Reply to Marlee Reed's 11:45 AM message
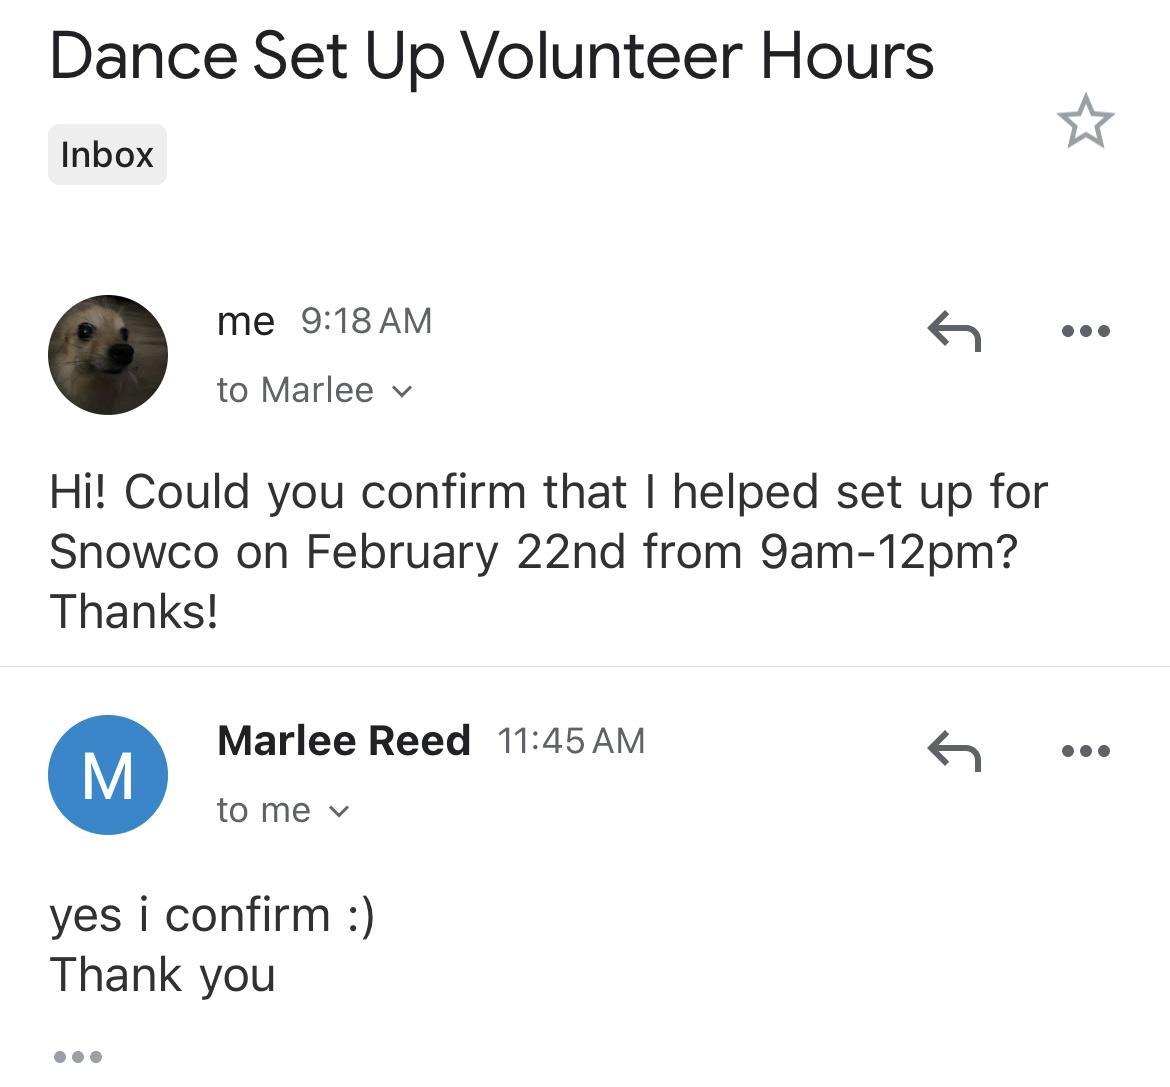 [954, 751]
